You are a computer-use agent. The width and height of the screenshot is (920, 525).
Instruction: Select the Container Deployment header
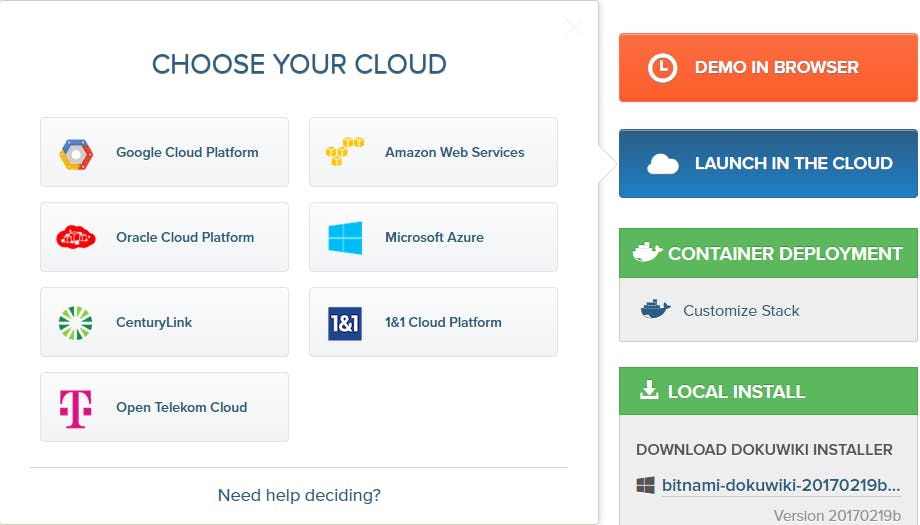coord(768,254)
